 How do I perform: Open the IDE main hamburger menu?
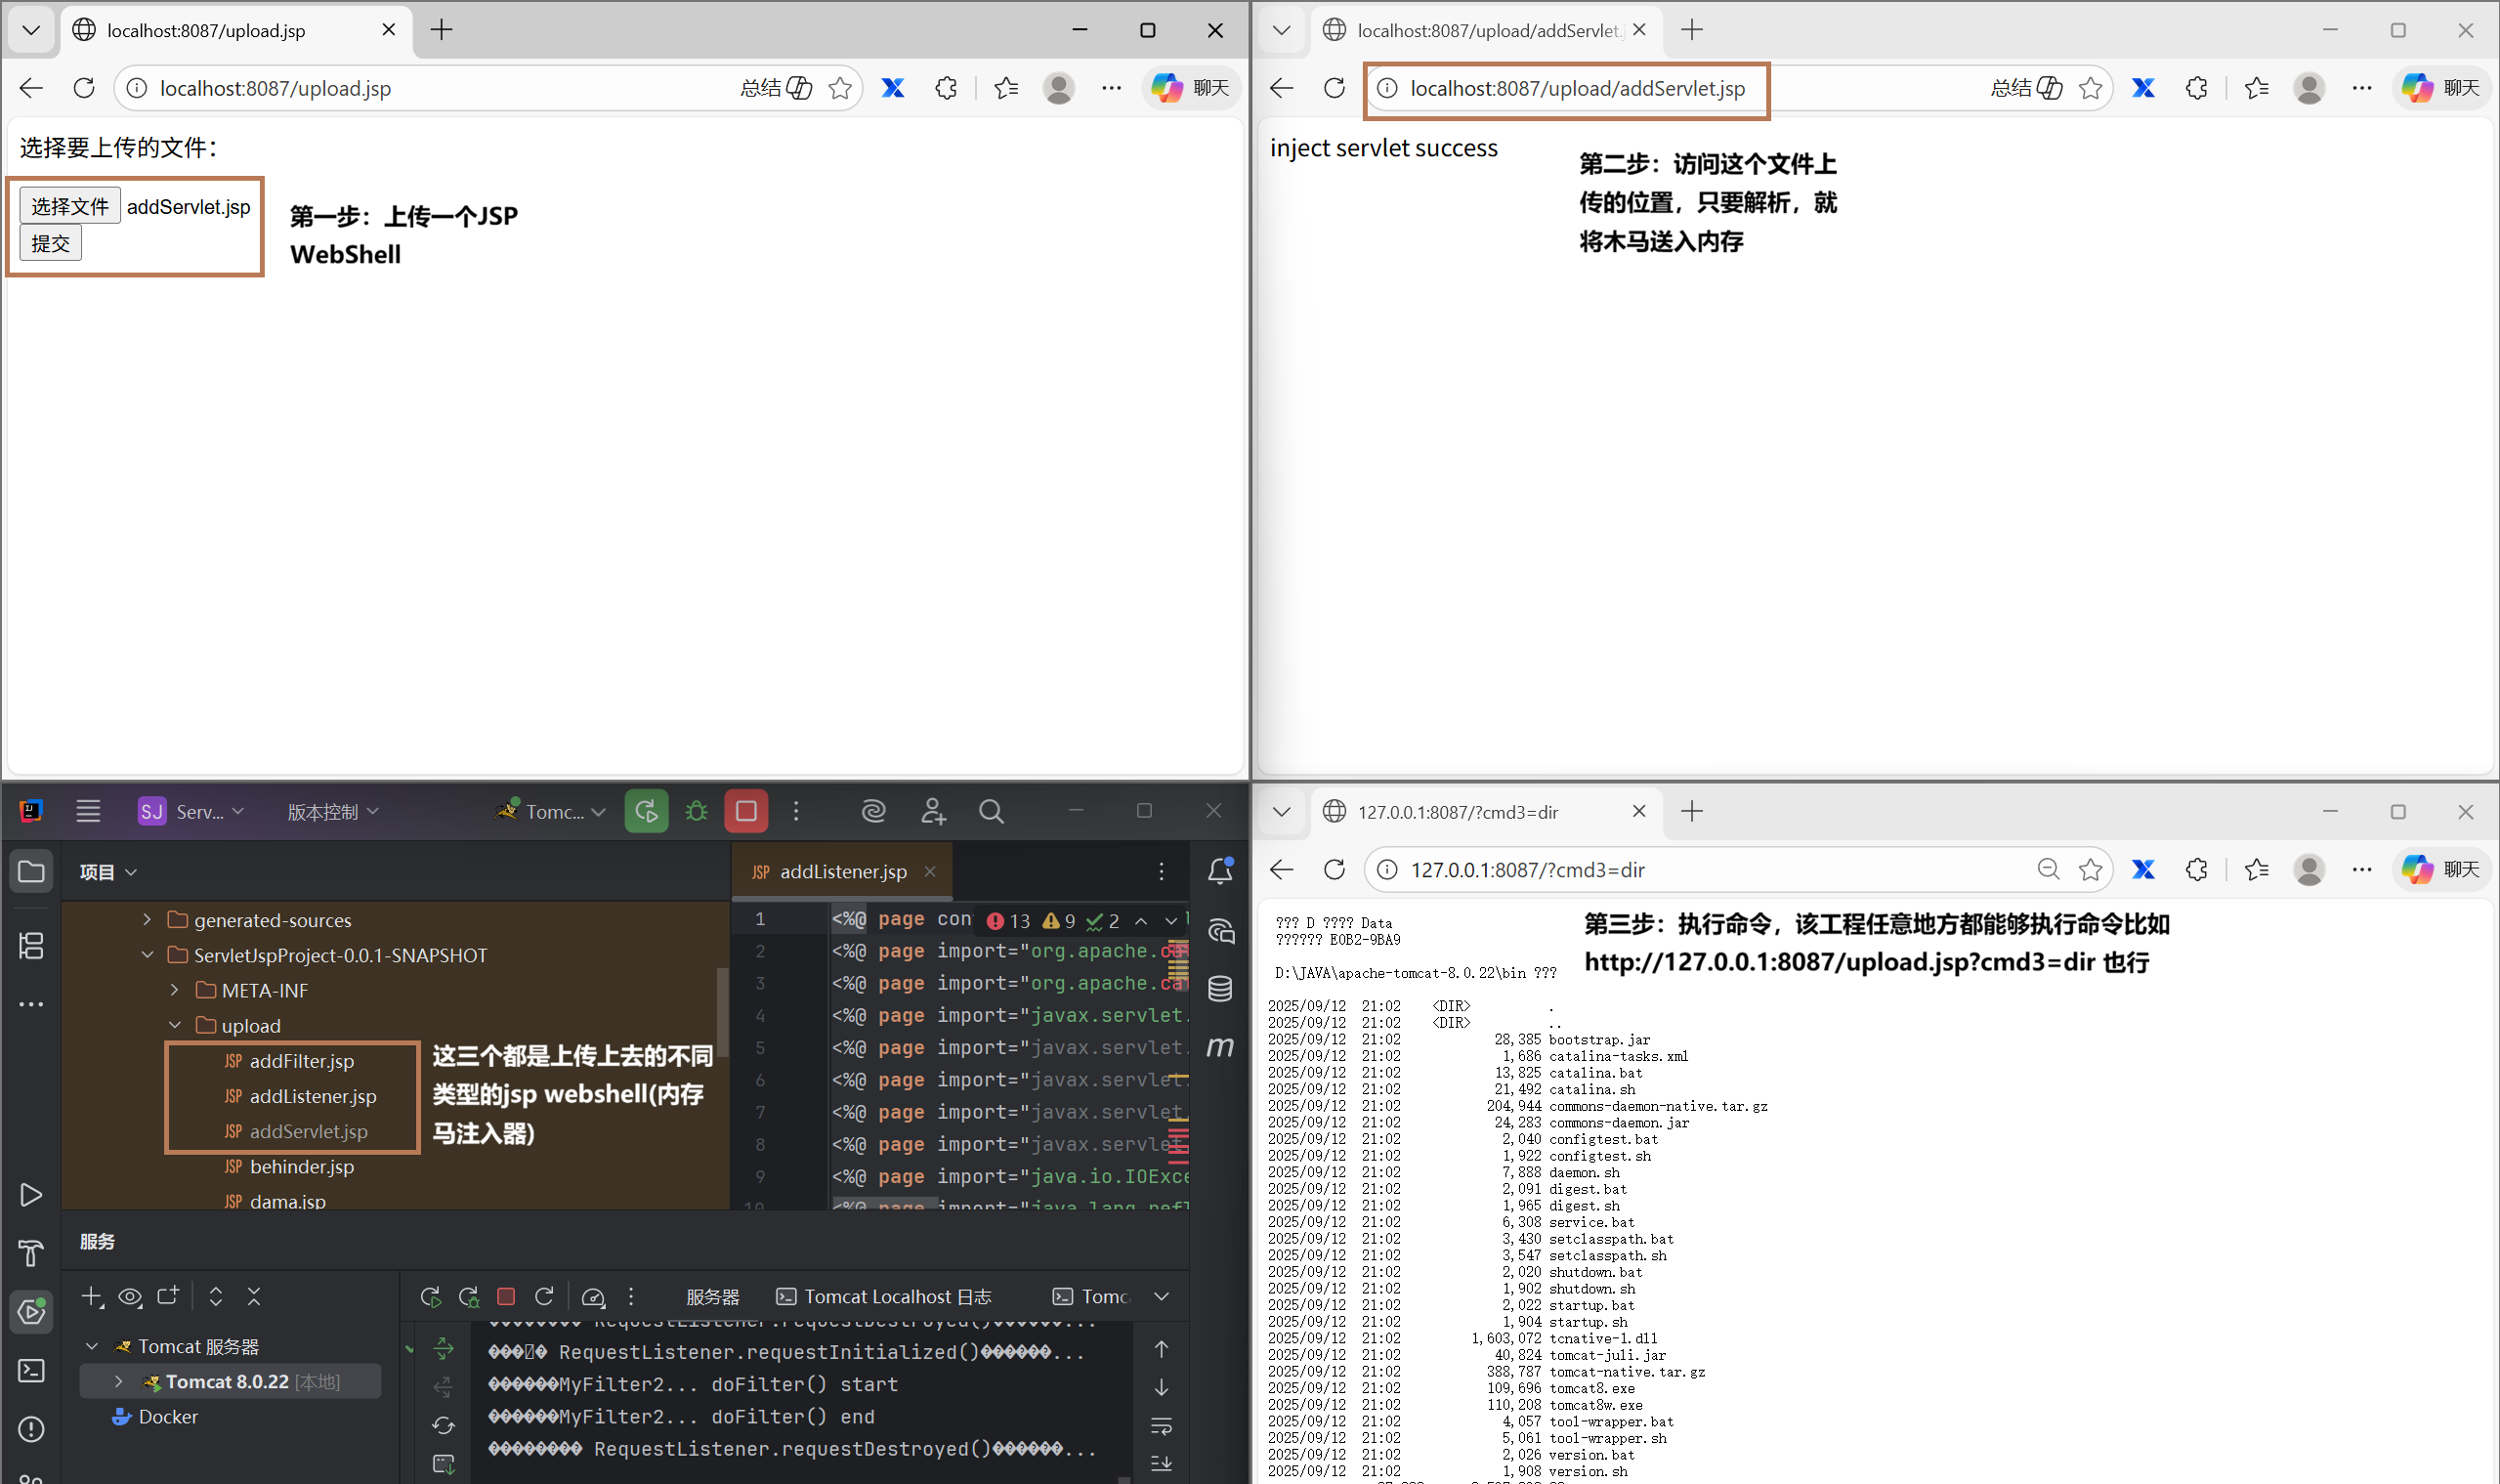pos(88,811)
